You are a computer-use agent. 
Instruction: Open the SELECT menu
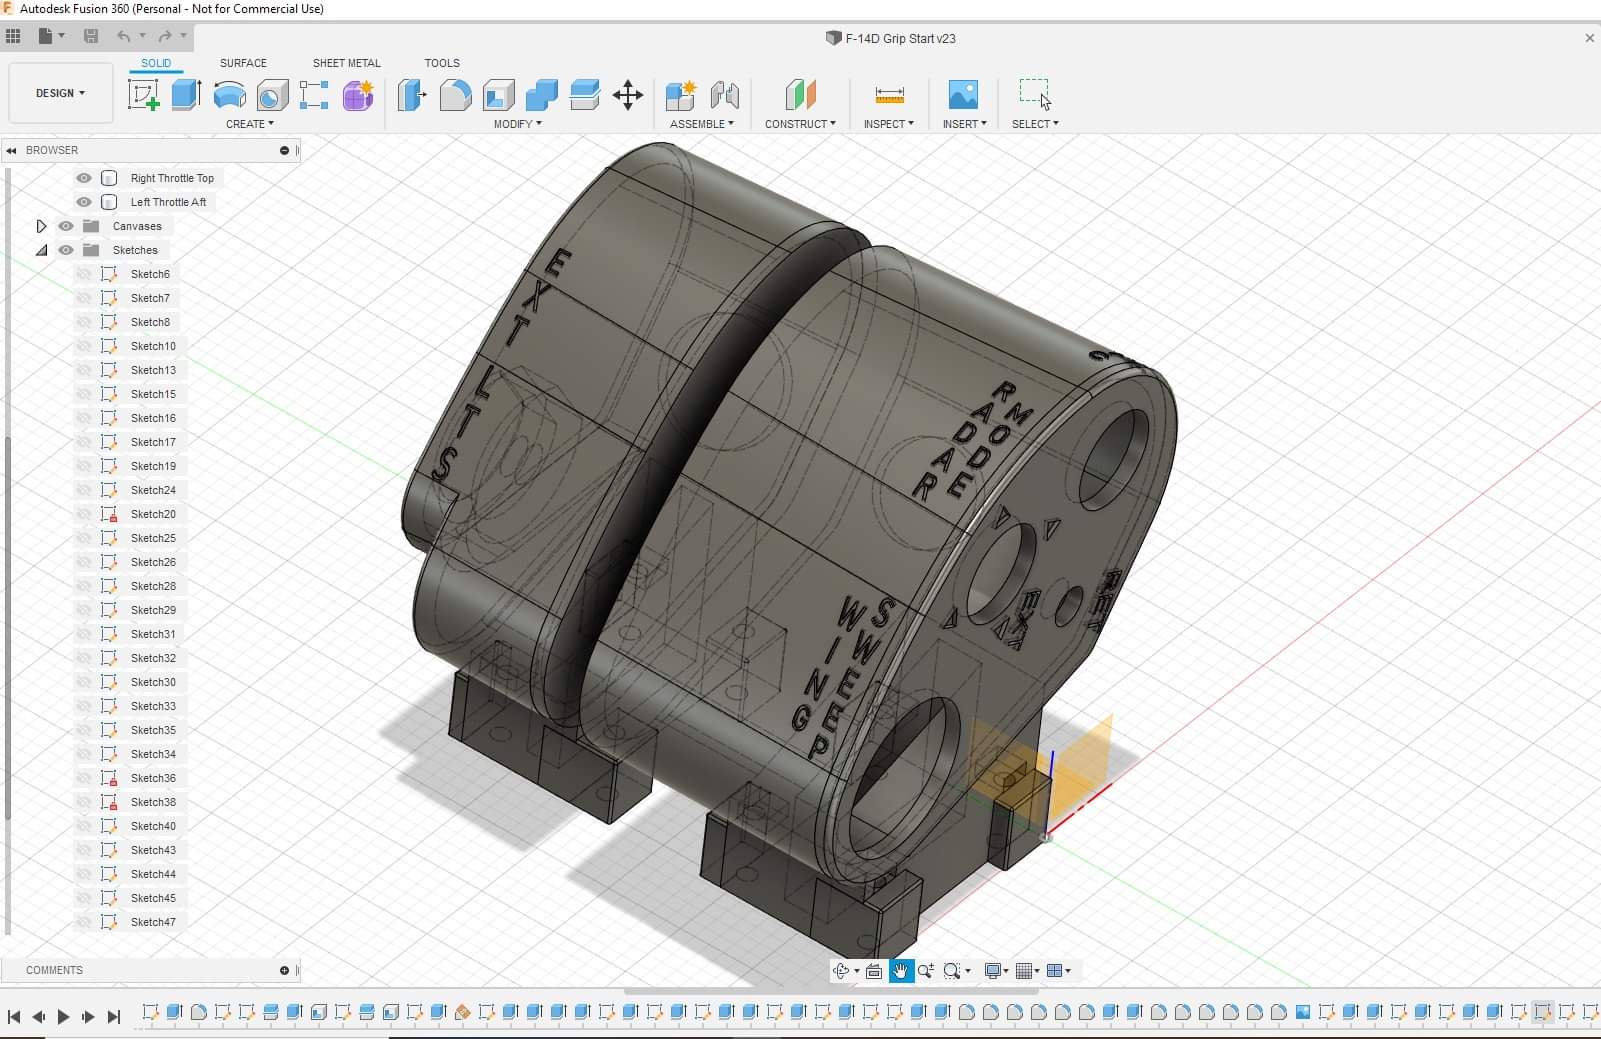coord(1035,124)
